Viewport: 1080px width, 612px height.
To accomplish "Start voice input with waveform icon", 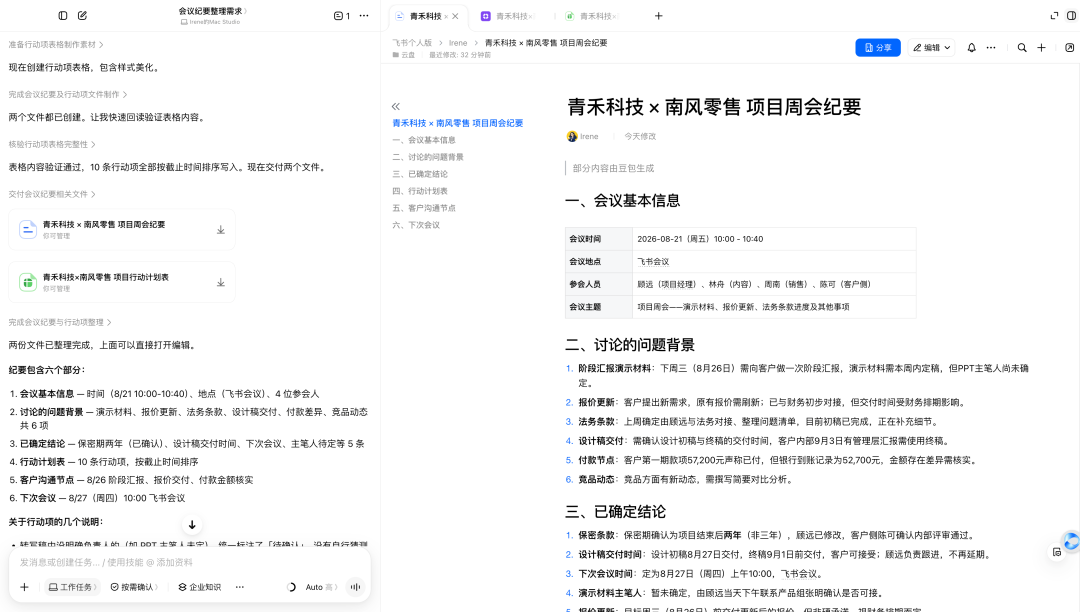I will pyautogui.click(x=355, y=587).
